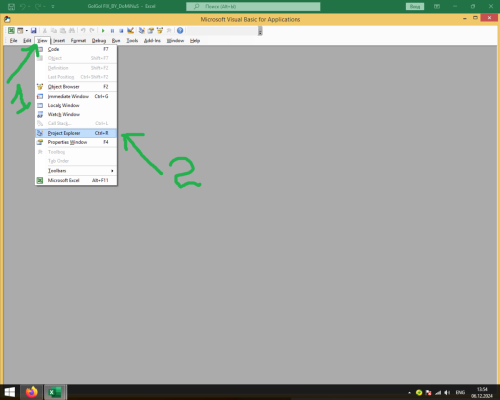Viewport: 500px width, 400px height.
Task: Choose Object Browser in the View menu
Action: 76,87
